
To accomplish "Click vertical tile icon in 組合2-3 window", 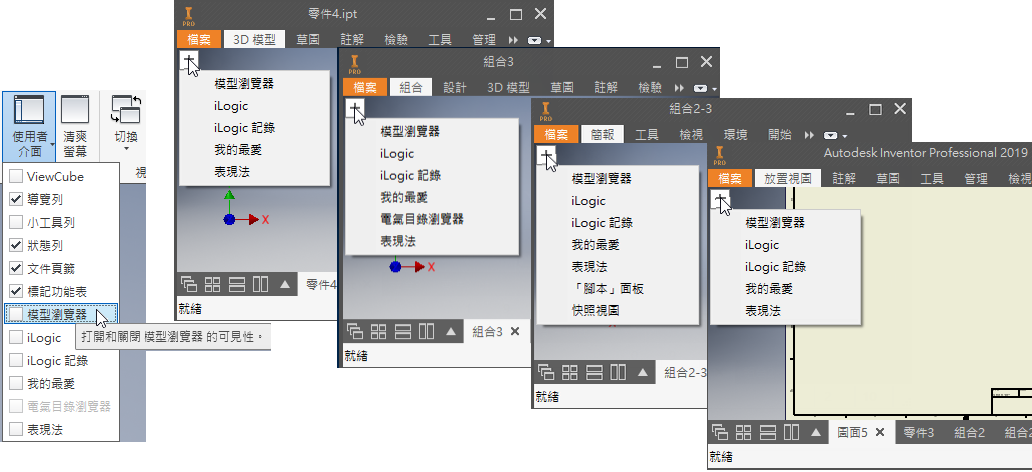I will [x=618, y=373].
